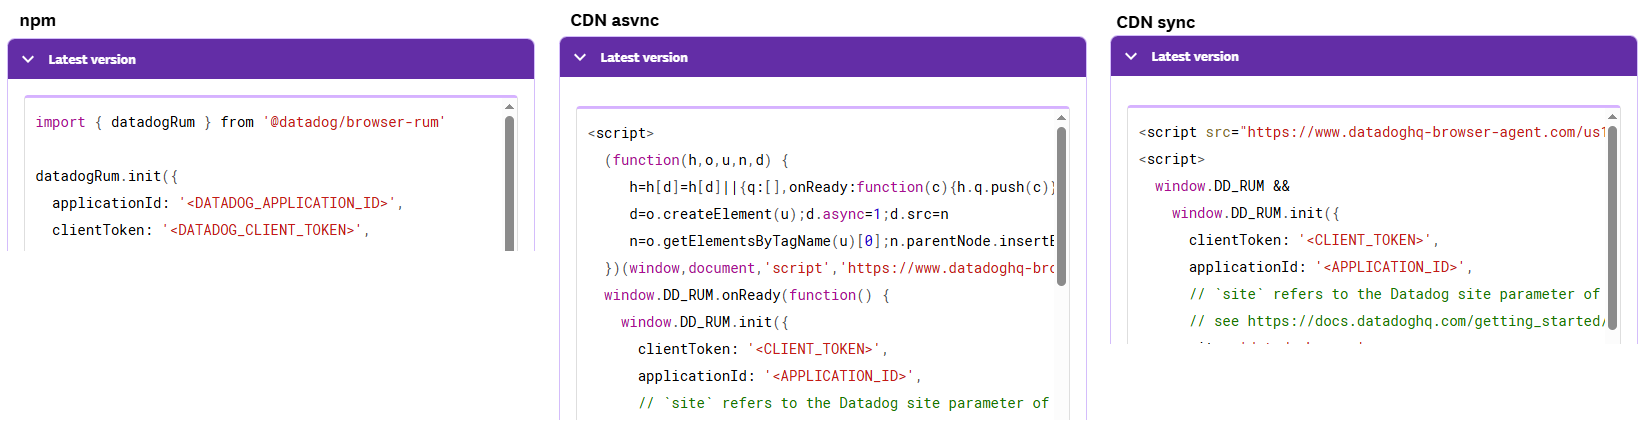
Task: Click the `site` comment line in CDN async
Action: point(844,403)
